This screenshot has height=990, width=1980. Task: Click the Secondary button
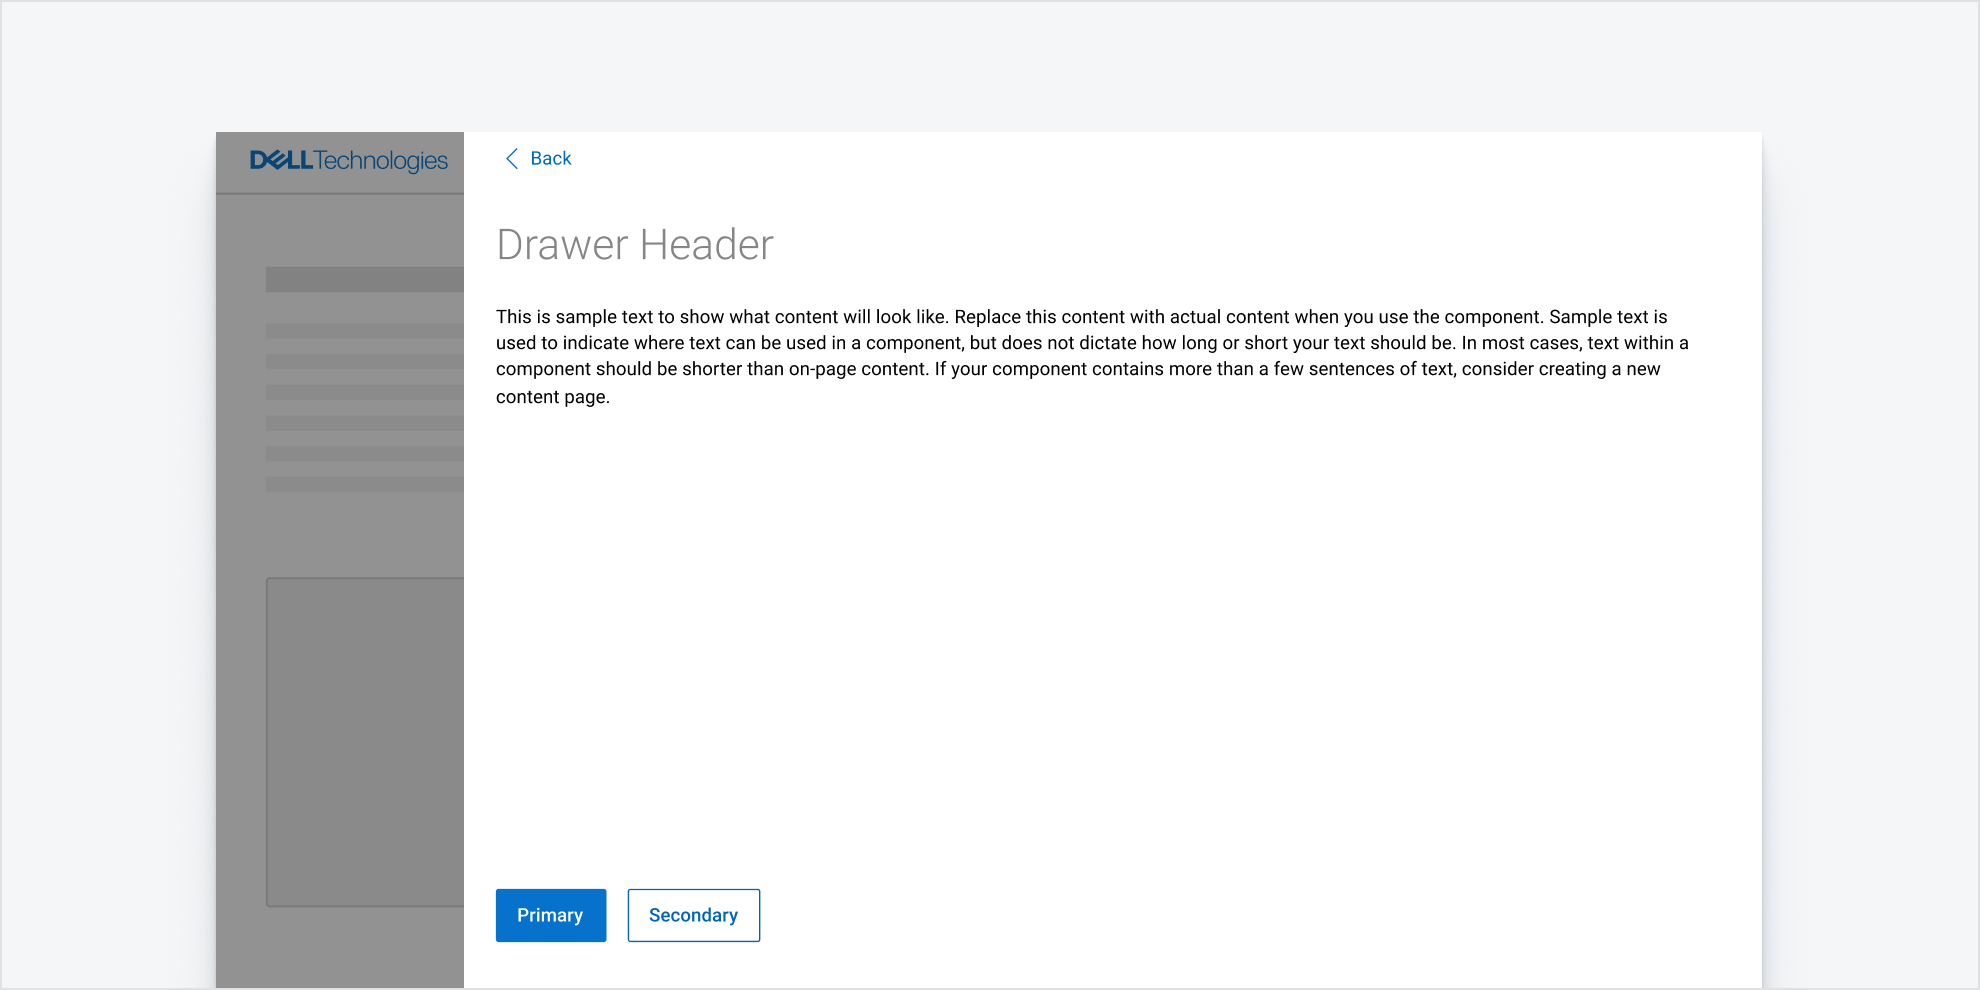[x=694, y=915]
